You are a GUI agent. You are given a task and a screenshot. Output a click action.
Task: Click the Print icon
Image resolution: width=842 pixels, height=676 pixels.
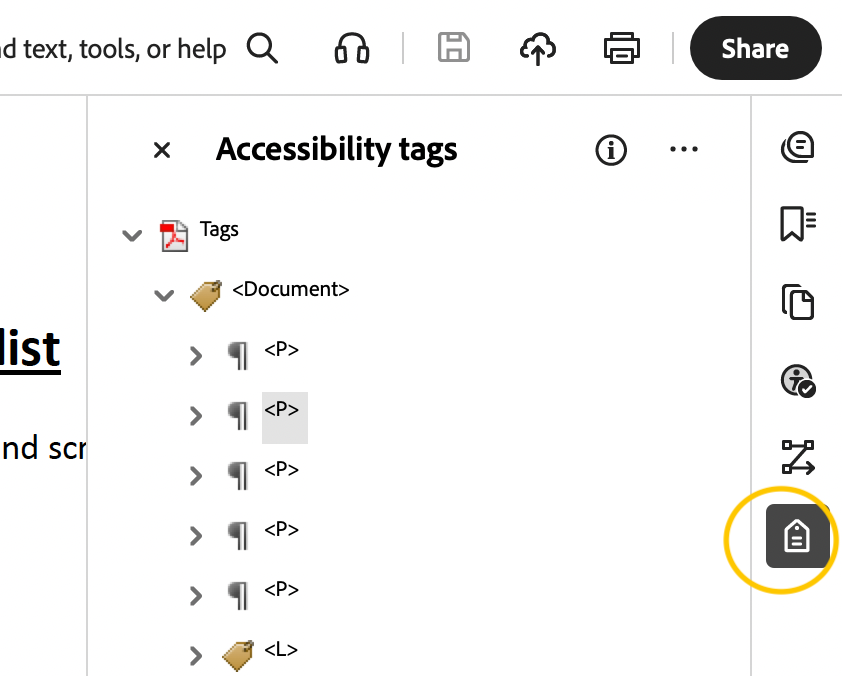tap(621, 48)
